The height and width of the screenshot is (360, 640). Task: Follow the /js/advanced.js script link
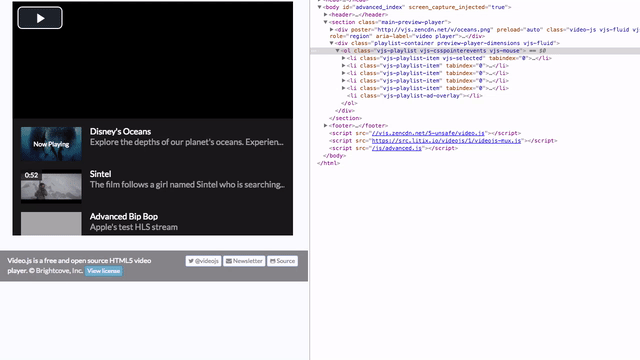point(396,148)
